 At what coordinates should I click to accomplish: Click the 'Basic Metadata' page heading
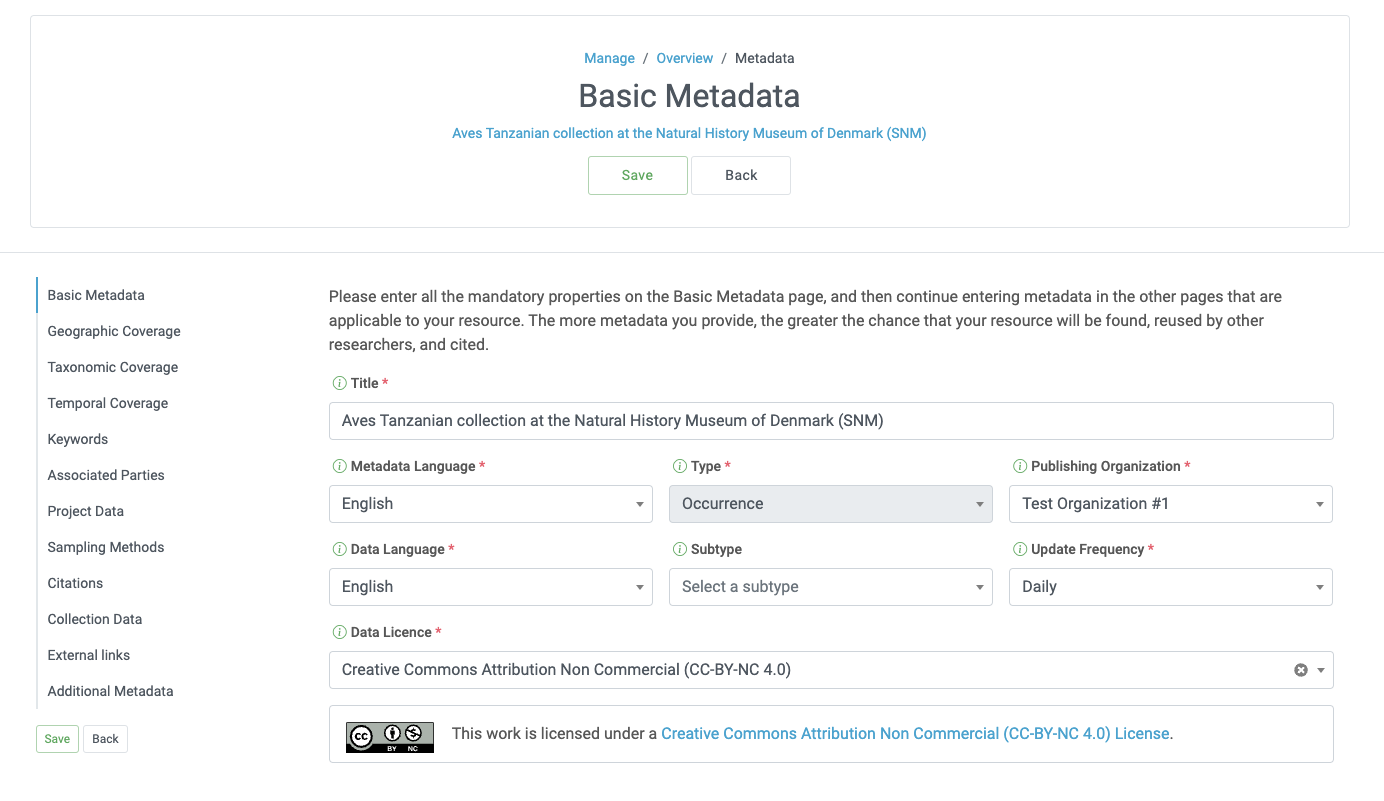[689, 96]
